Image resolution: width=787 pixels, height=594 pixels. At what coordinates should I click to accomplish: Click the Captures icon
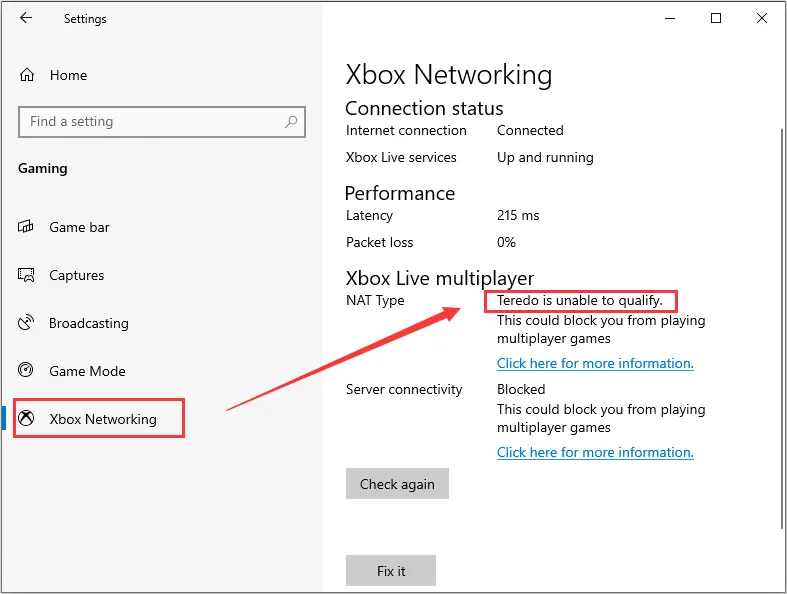pos(26,275)
